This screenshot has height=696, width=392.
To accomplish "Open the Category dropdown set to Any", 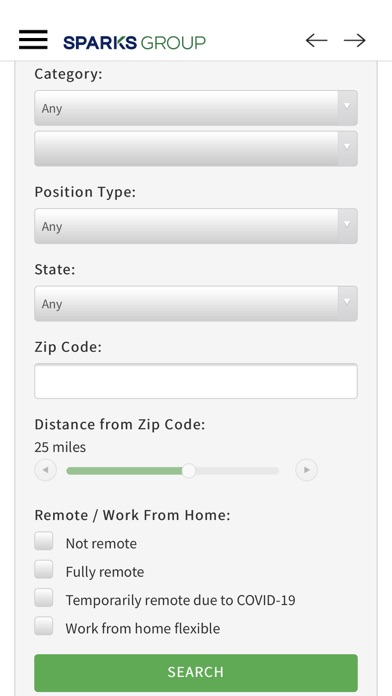I will [x=196, y=108].
